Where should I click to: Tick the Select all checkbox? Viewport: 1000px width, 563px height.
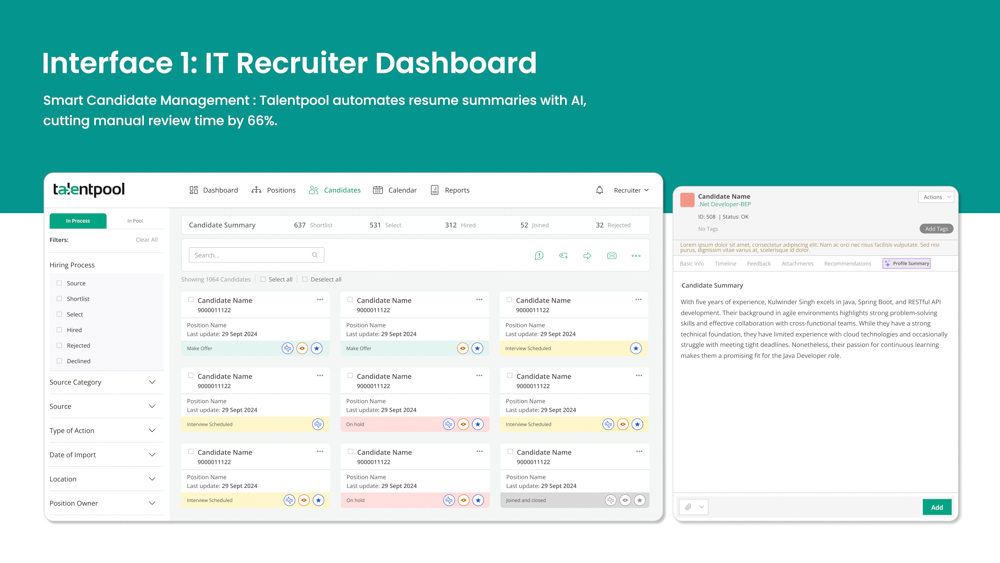(263, 280)
